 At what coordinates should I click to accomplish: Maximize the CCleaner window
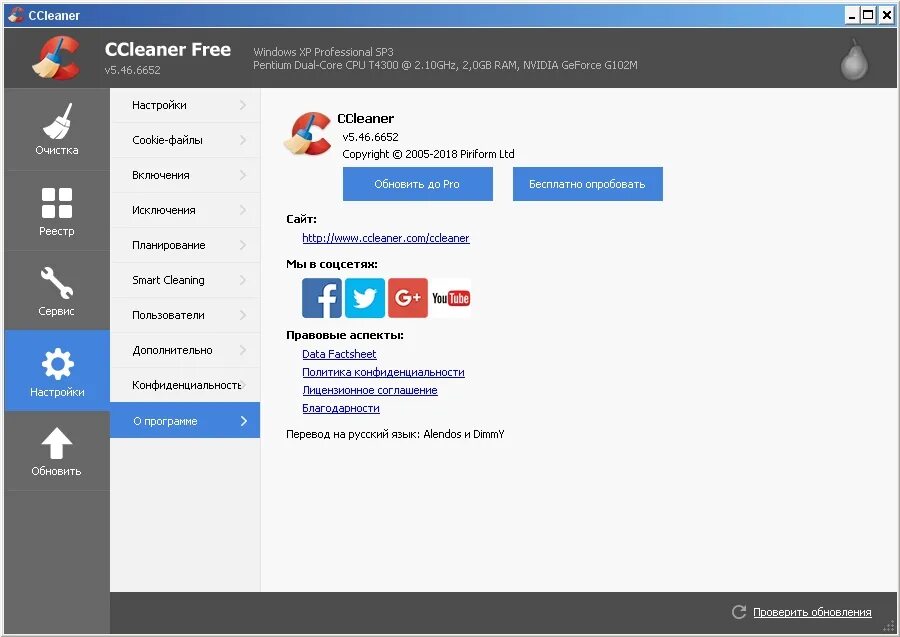coord(868,15)
